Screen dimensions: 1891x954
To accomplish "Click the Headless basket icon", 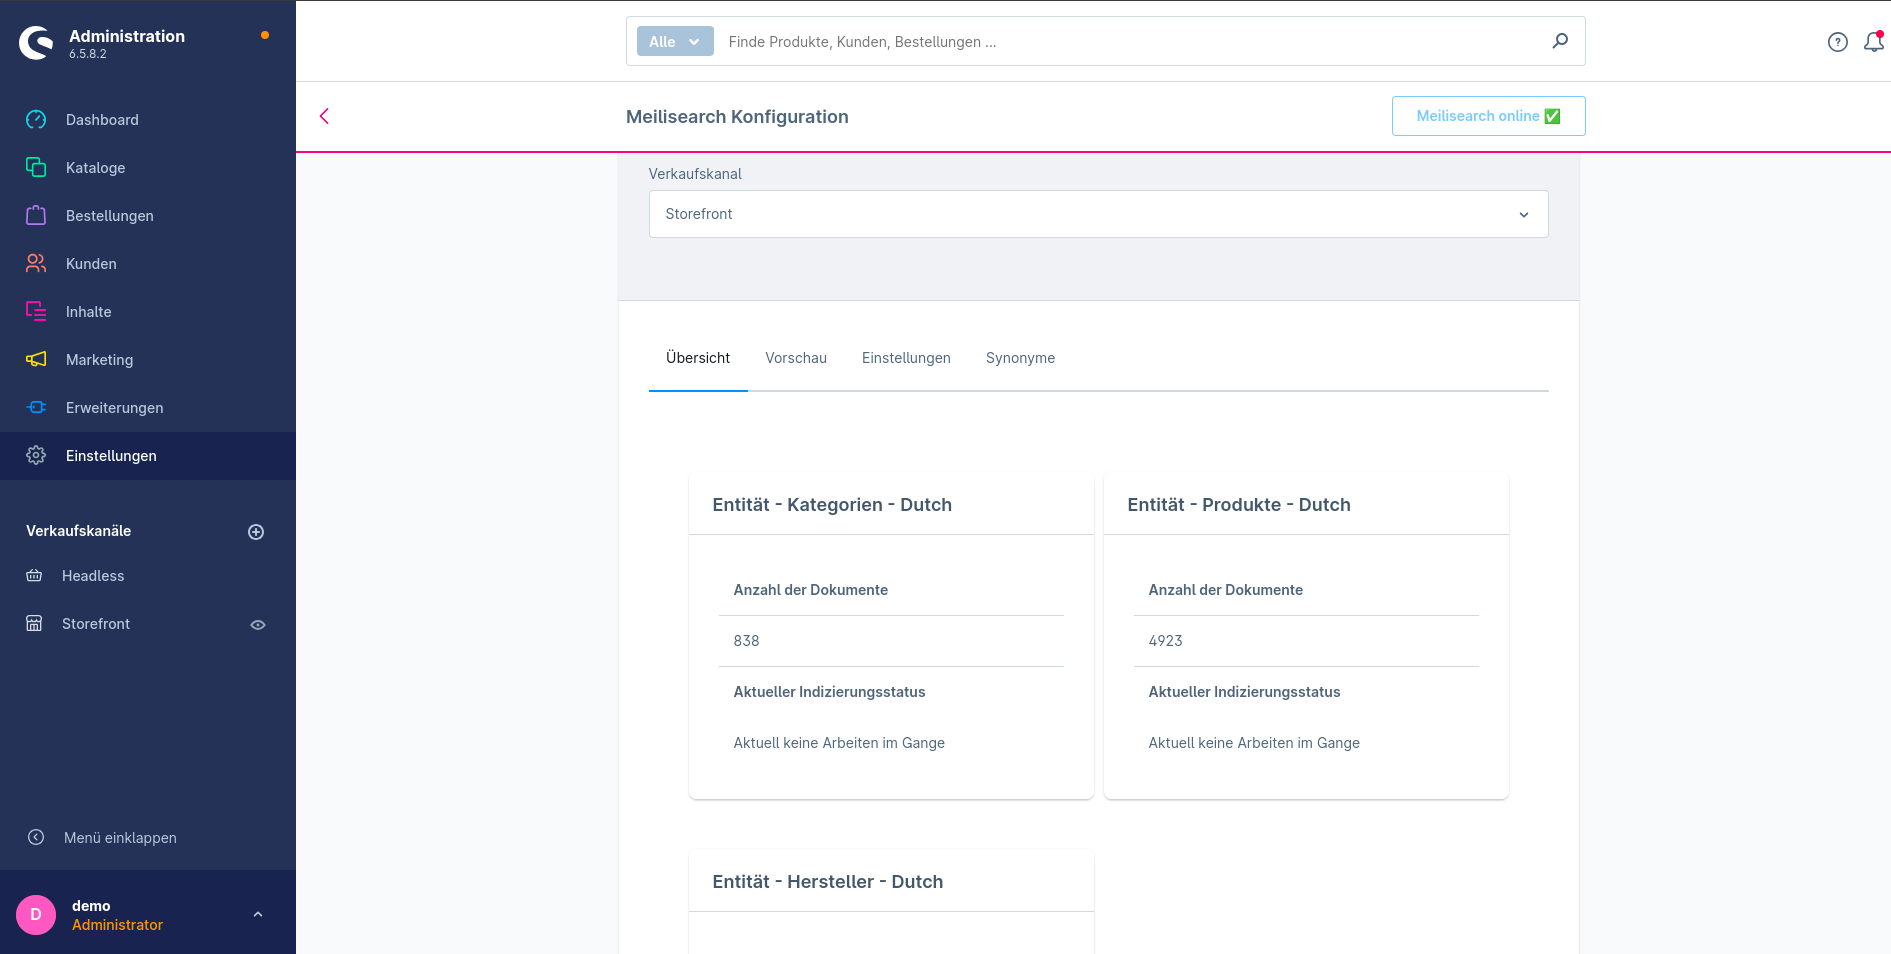I will [x=34, y=576].
